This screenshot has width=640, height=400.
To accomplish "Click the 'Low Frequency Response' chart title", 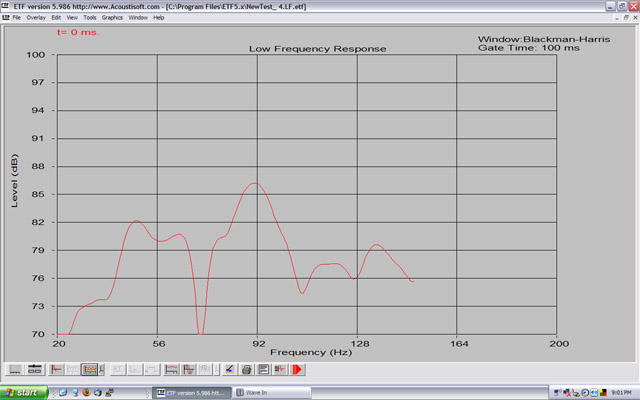I will (x=318, y=49).
